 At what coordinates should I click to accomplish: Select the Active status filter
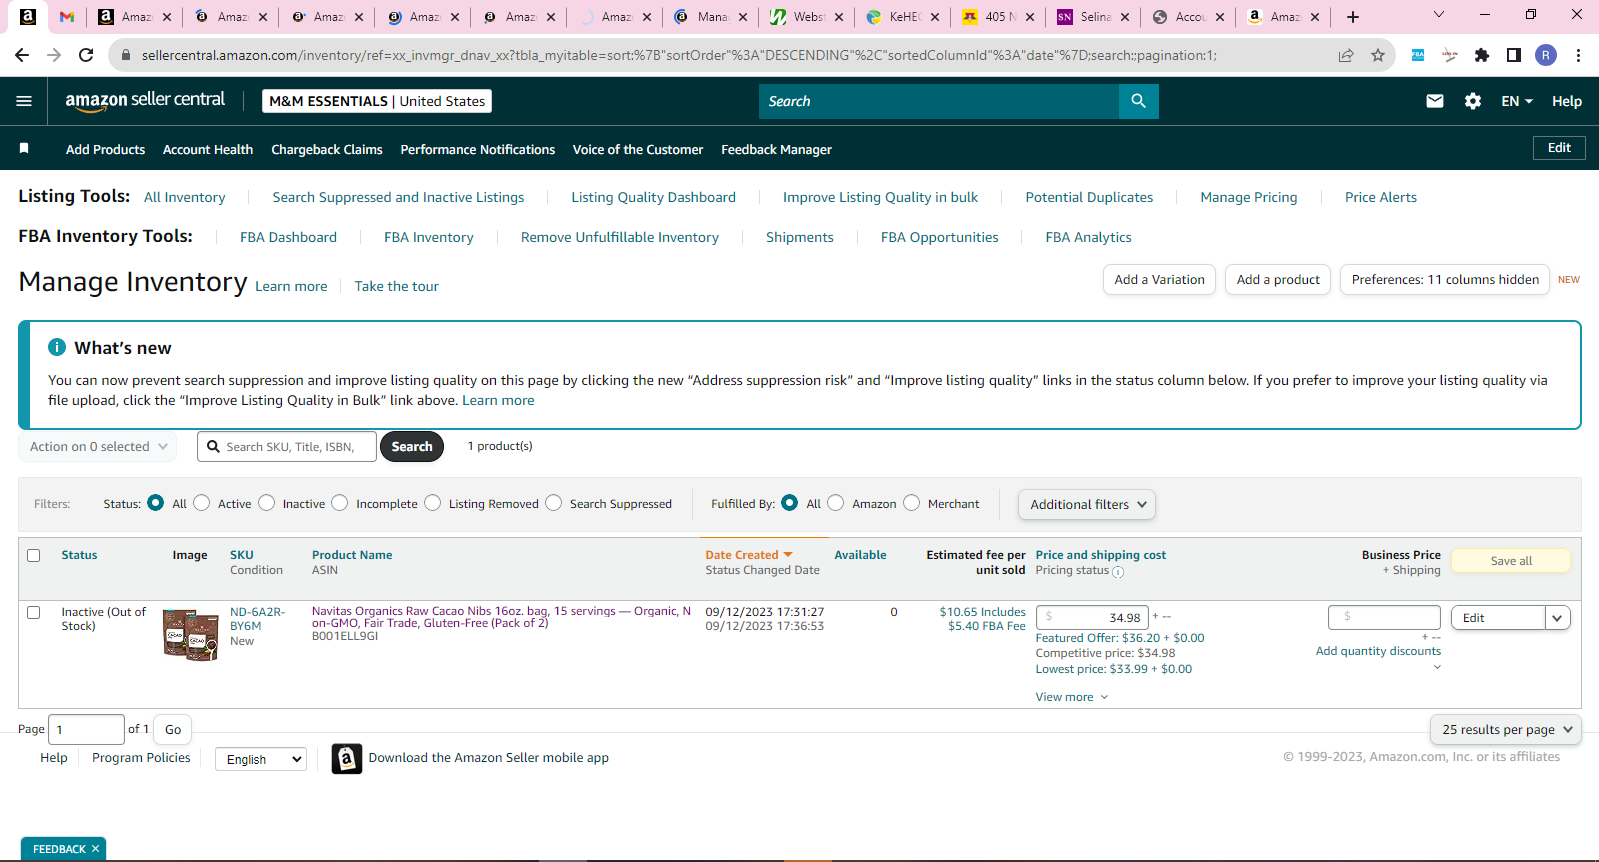(201, 503)
